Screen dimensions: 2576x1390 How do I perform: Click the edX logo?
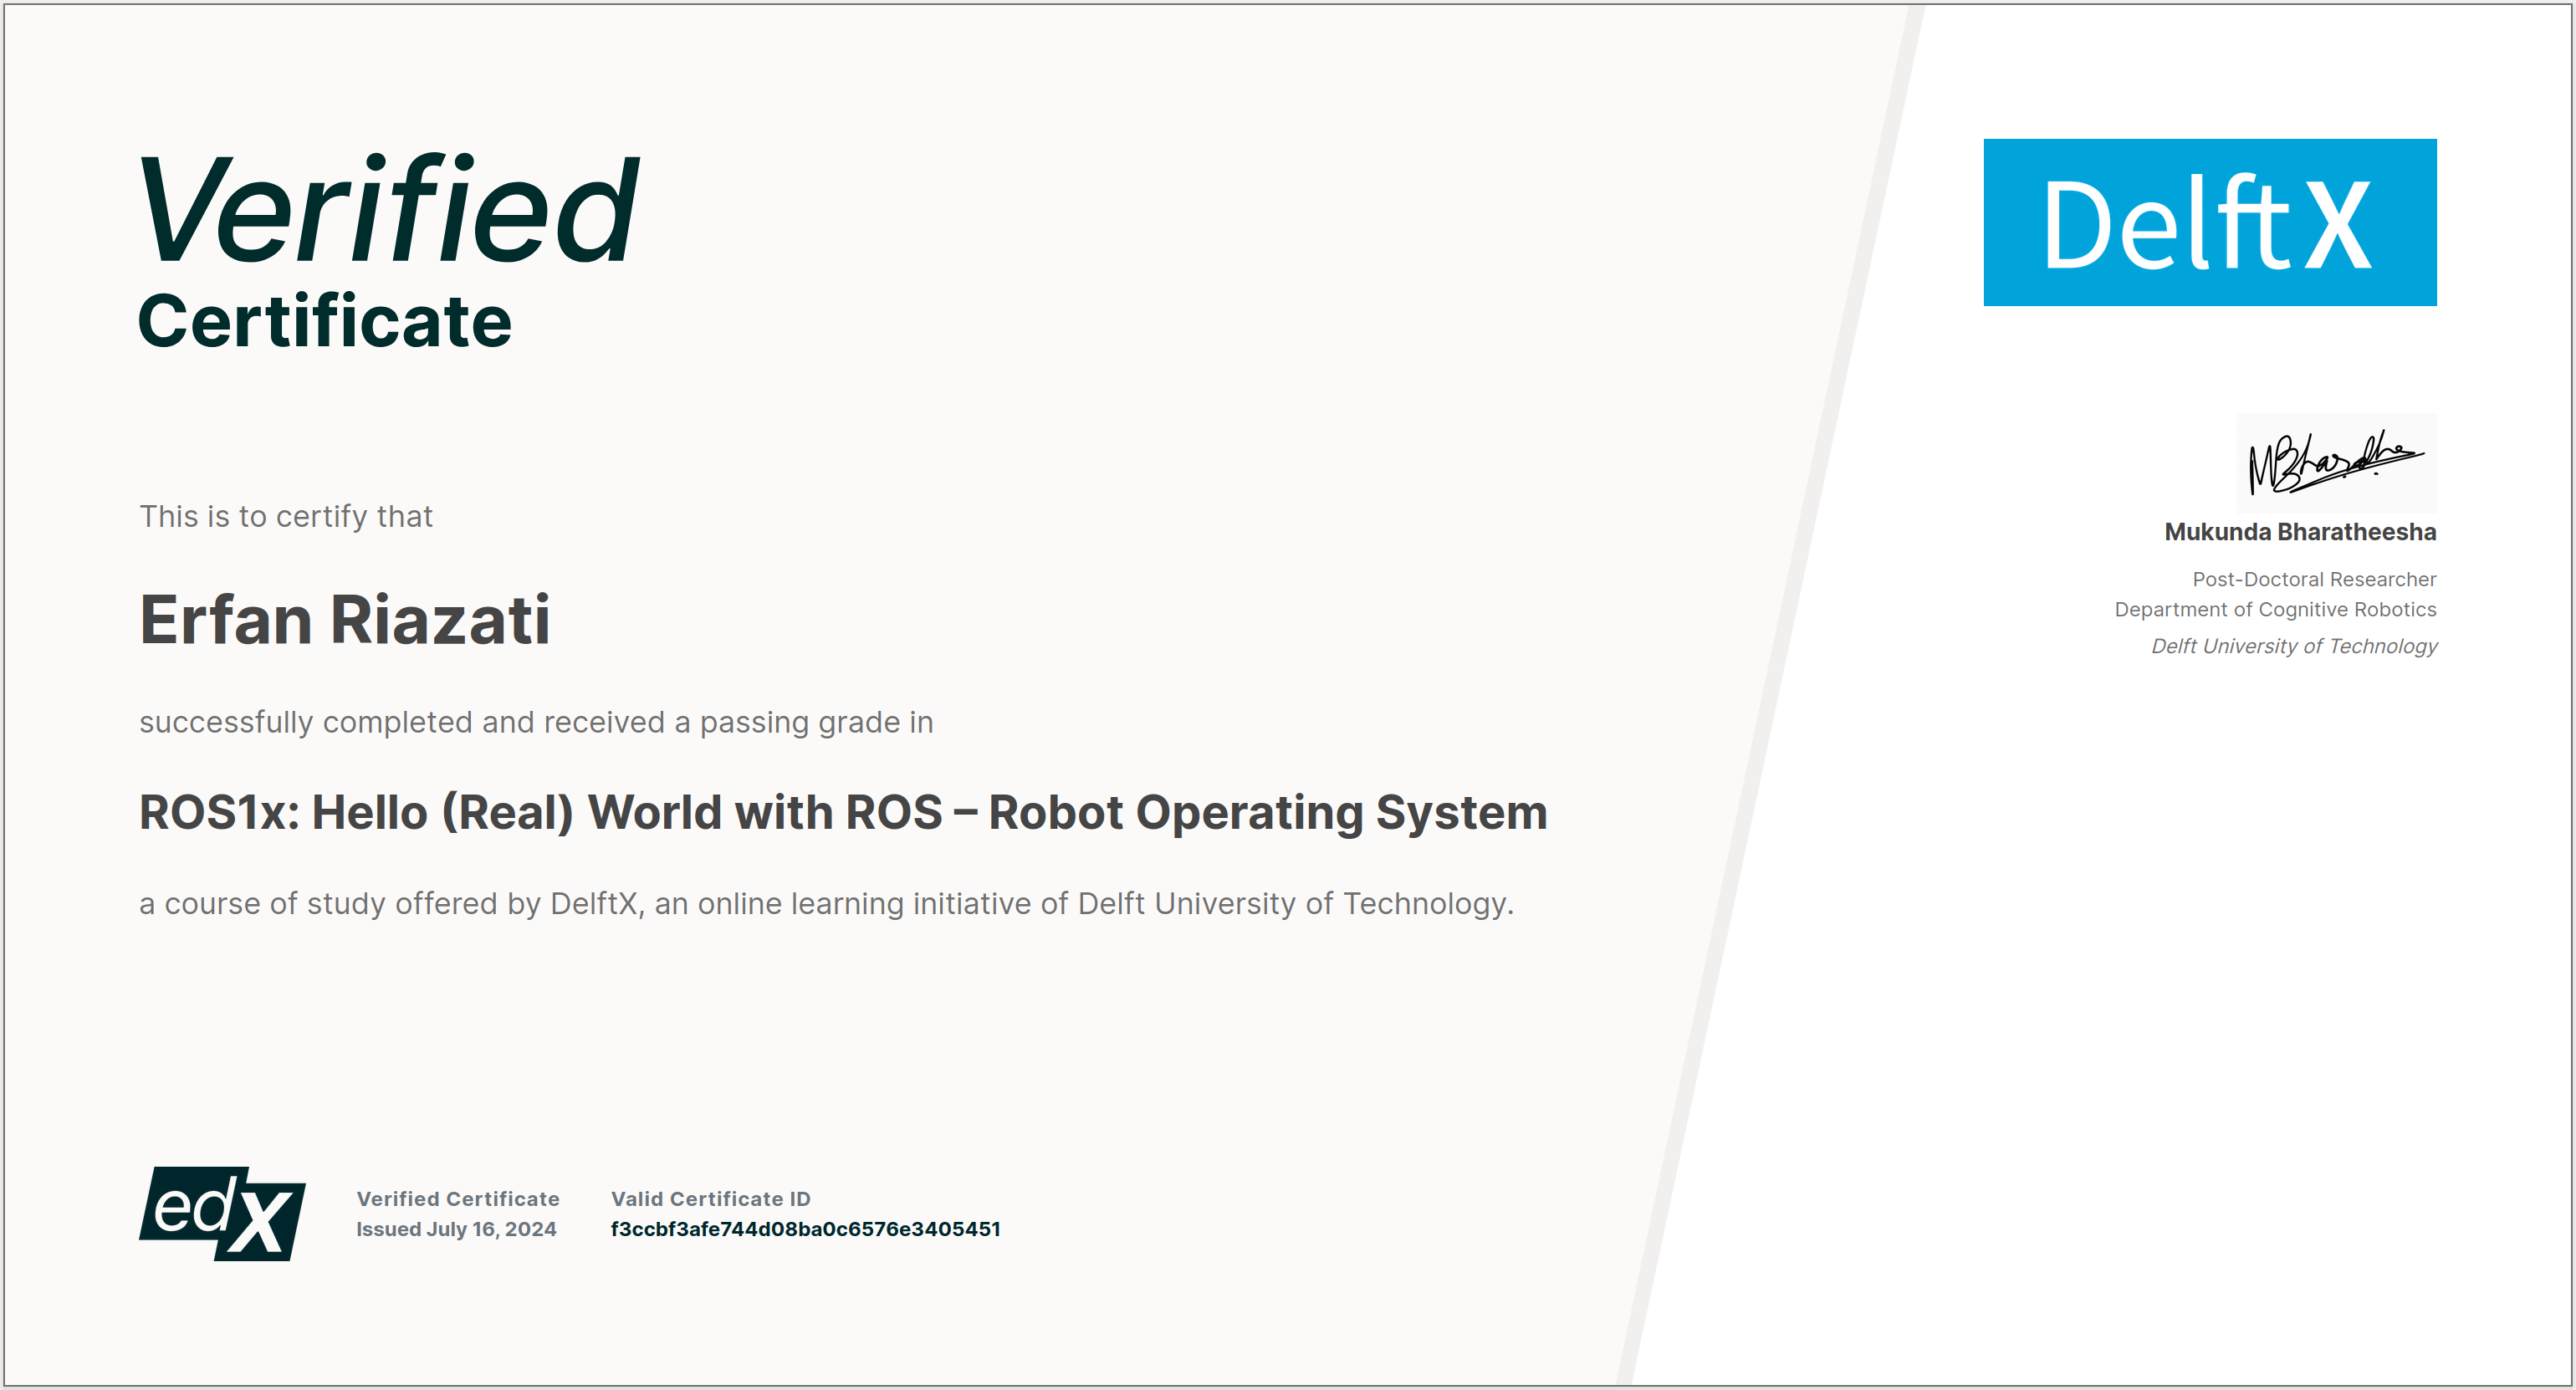[222, 1213]
